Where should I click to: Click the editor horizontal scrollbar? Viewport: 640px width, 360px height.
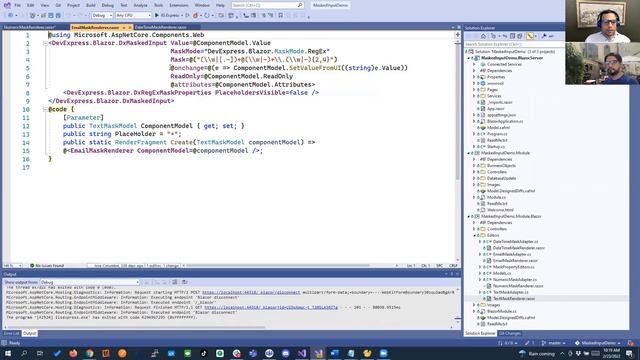click(278, 266)
